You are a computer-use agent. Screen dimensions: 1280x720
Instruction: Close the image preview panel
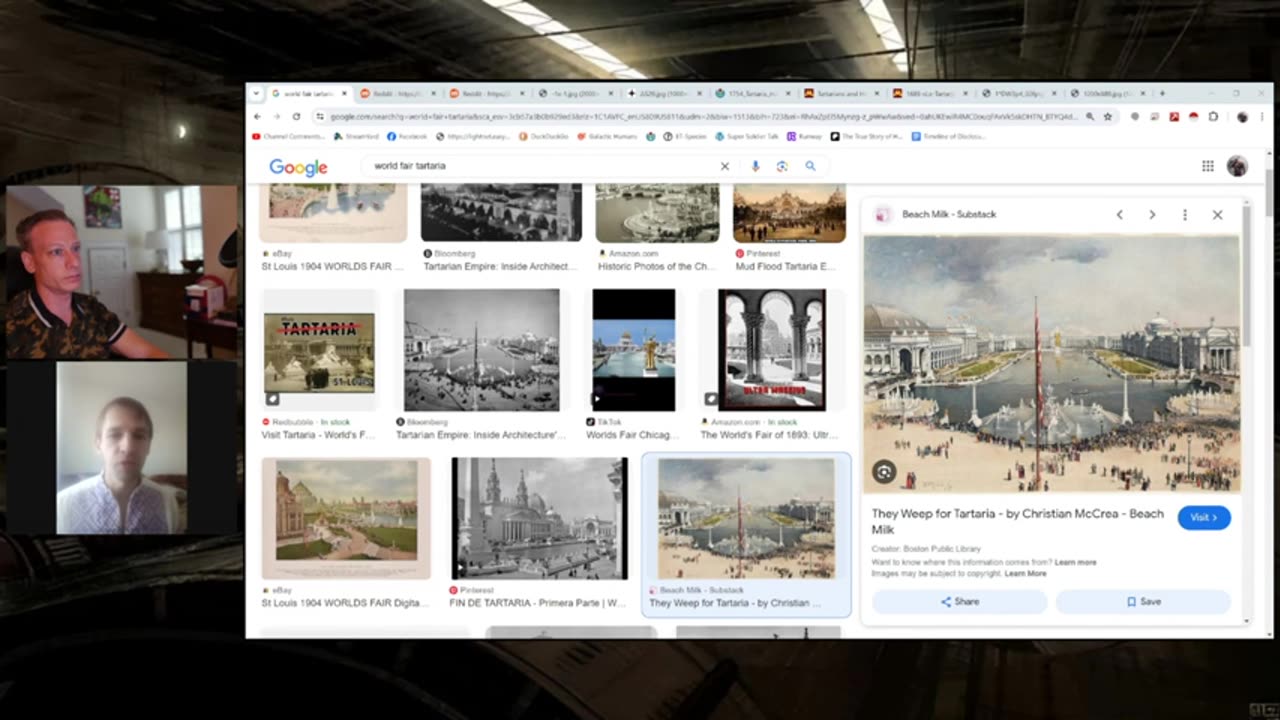point(1217,214)
